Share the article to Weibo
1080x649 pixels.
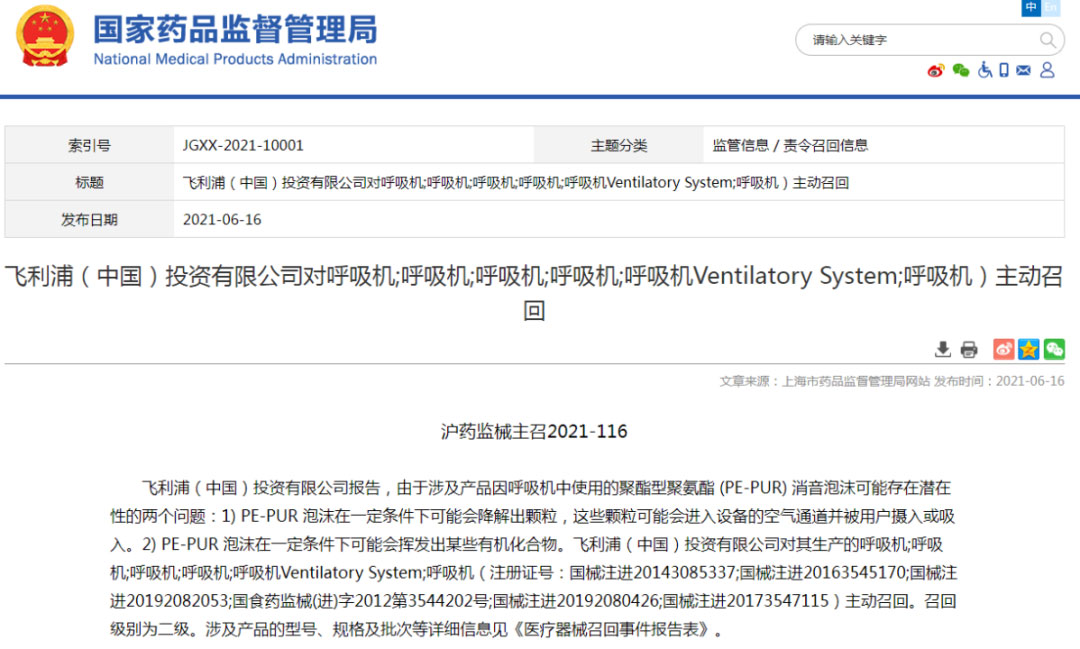click(1003, 349)
